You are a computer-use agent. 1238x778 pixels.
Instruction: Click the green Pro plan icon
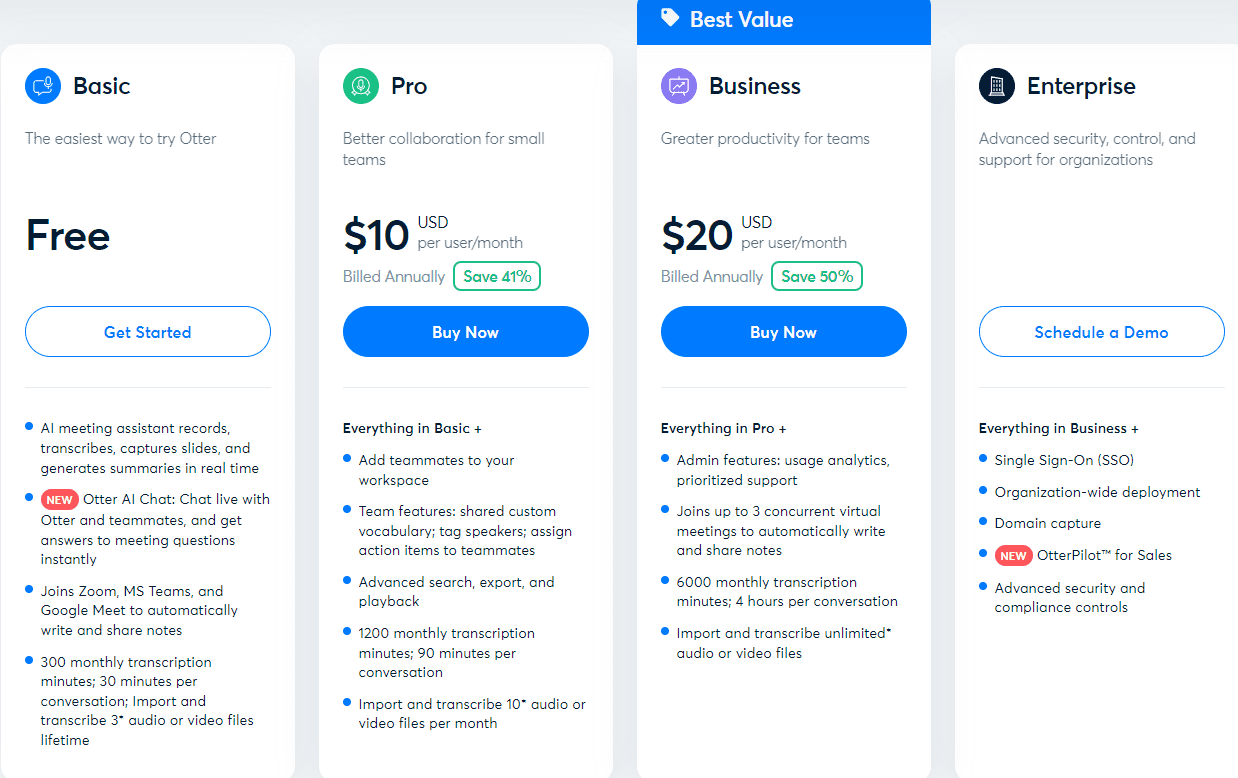(361, 86)
